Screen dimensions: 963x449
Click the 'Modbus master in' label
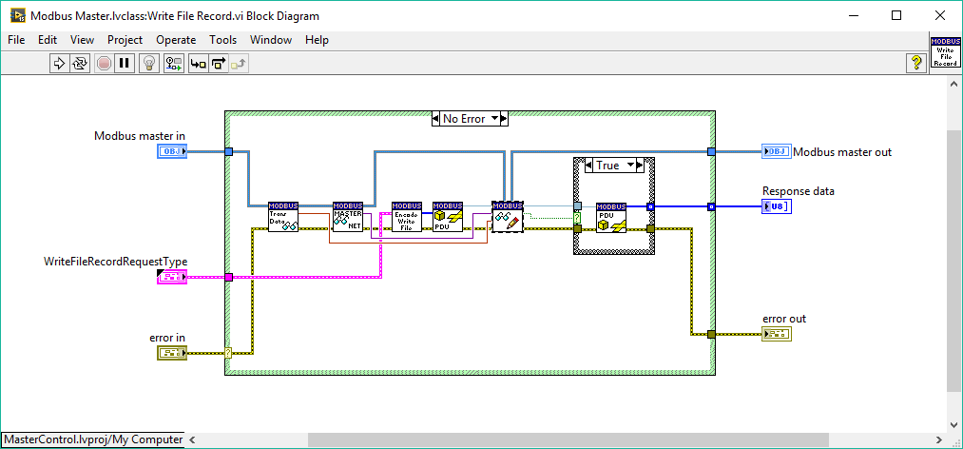[x=139, y=136]
